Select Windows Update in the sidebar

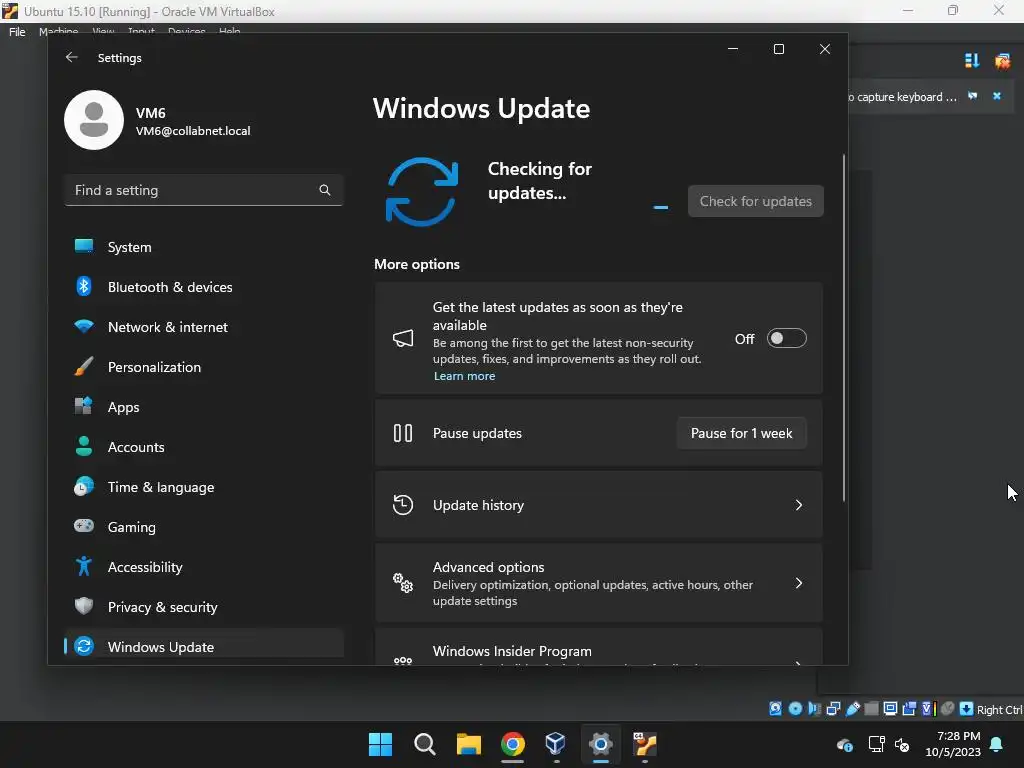click(204, 647)
